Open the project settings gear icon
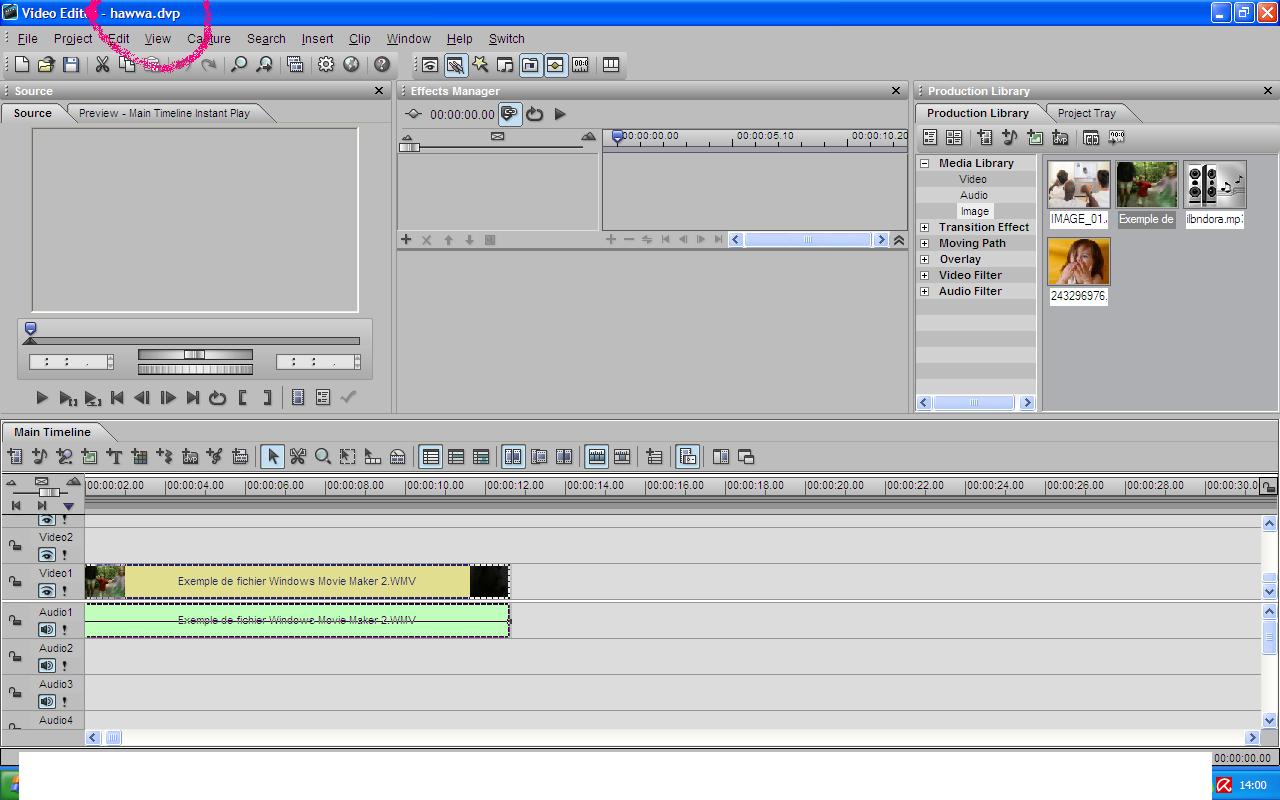Image resolution: width=1280 pixels, height=800 pixels. pyautogui.click(x=326, y=65)
